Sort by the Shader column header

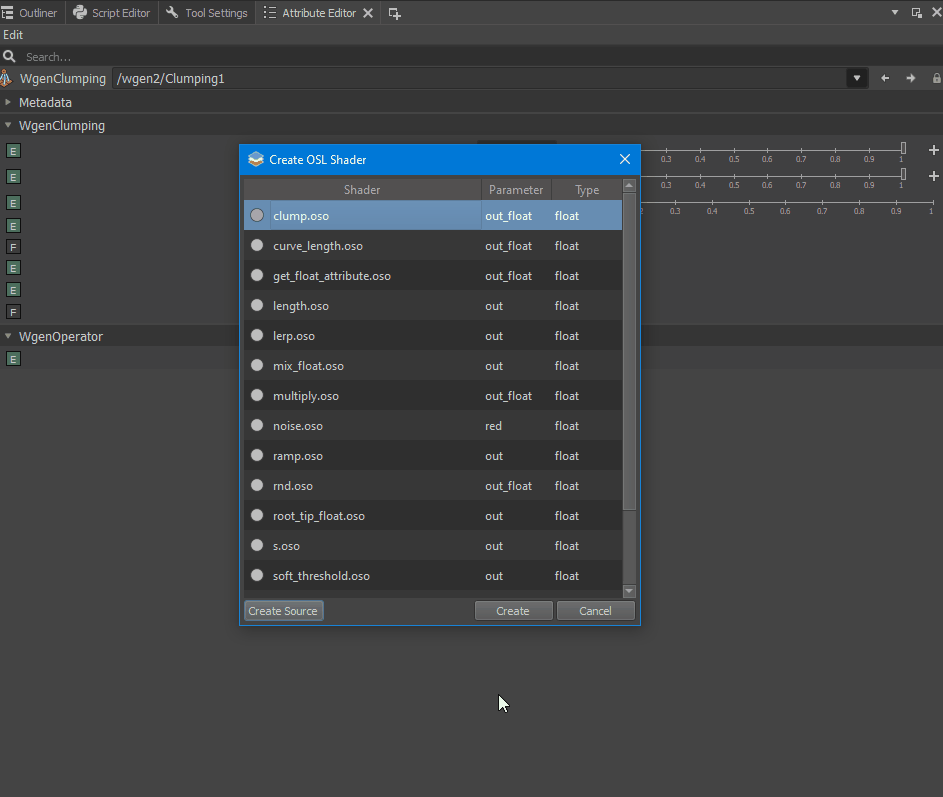tap(362, 189)
